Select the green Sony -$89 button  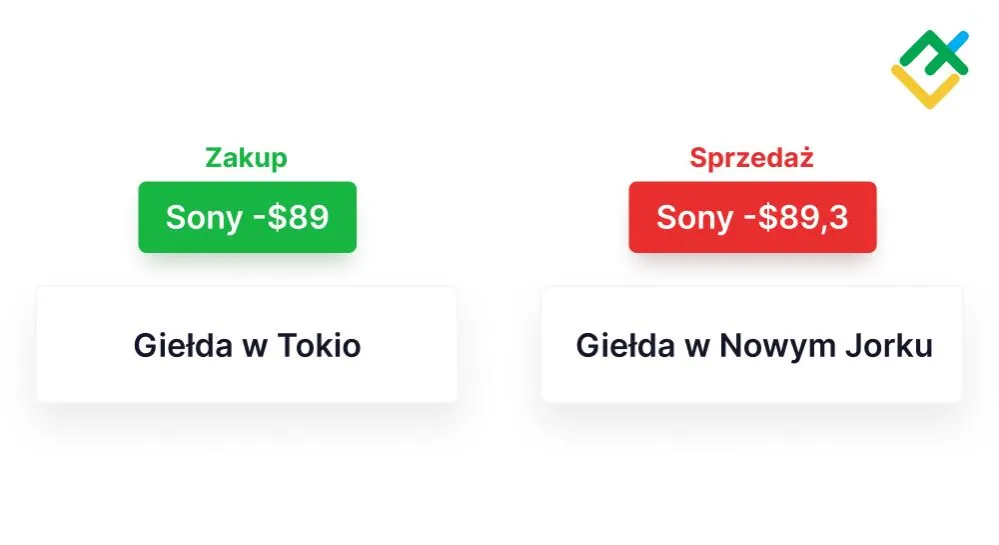pyautogui.click(x=247, y=217)
